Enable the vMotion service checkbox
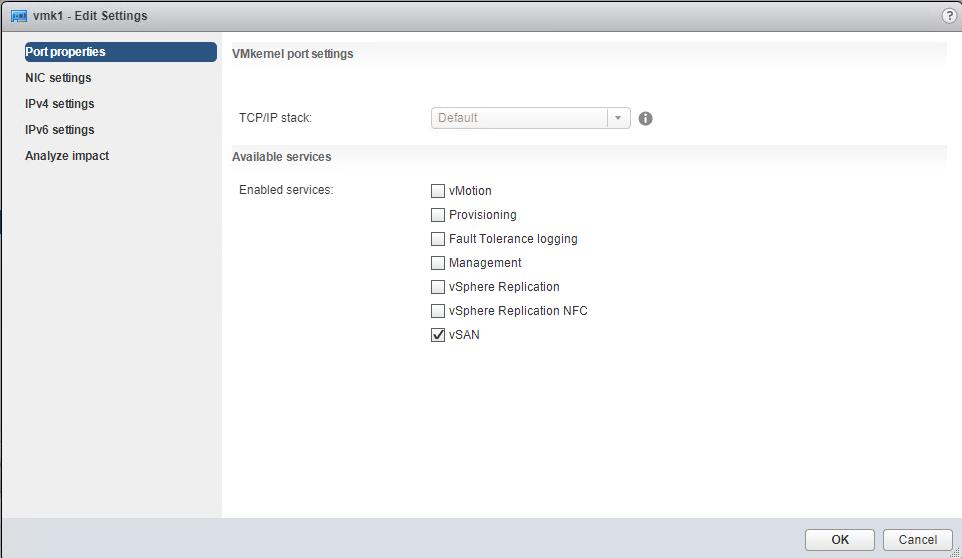This screenshot has height=558, width=962. pyautogui.click(x=437, y=191)
